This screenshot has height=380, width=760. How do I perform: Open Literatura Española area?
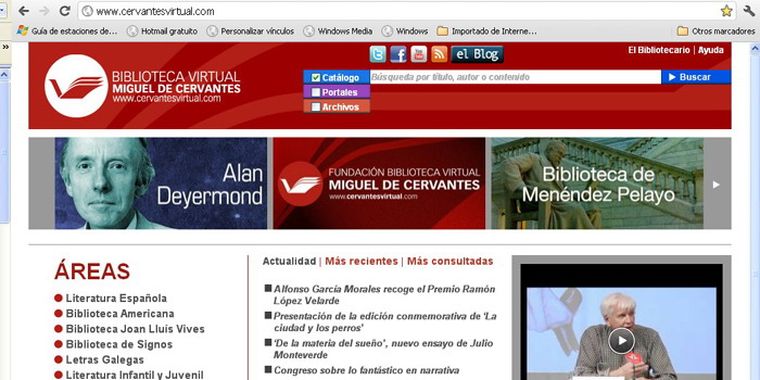(x=116, y=298)
